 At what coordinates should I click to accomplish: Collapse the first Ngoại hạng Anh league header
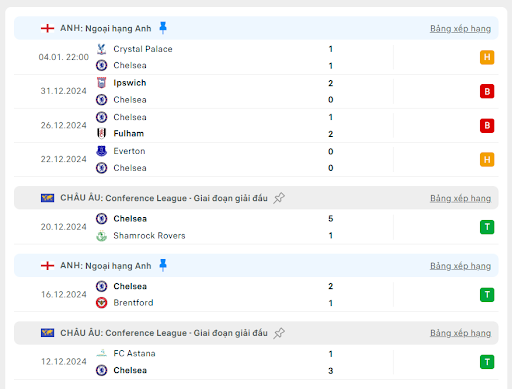coord(256,28)
